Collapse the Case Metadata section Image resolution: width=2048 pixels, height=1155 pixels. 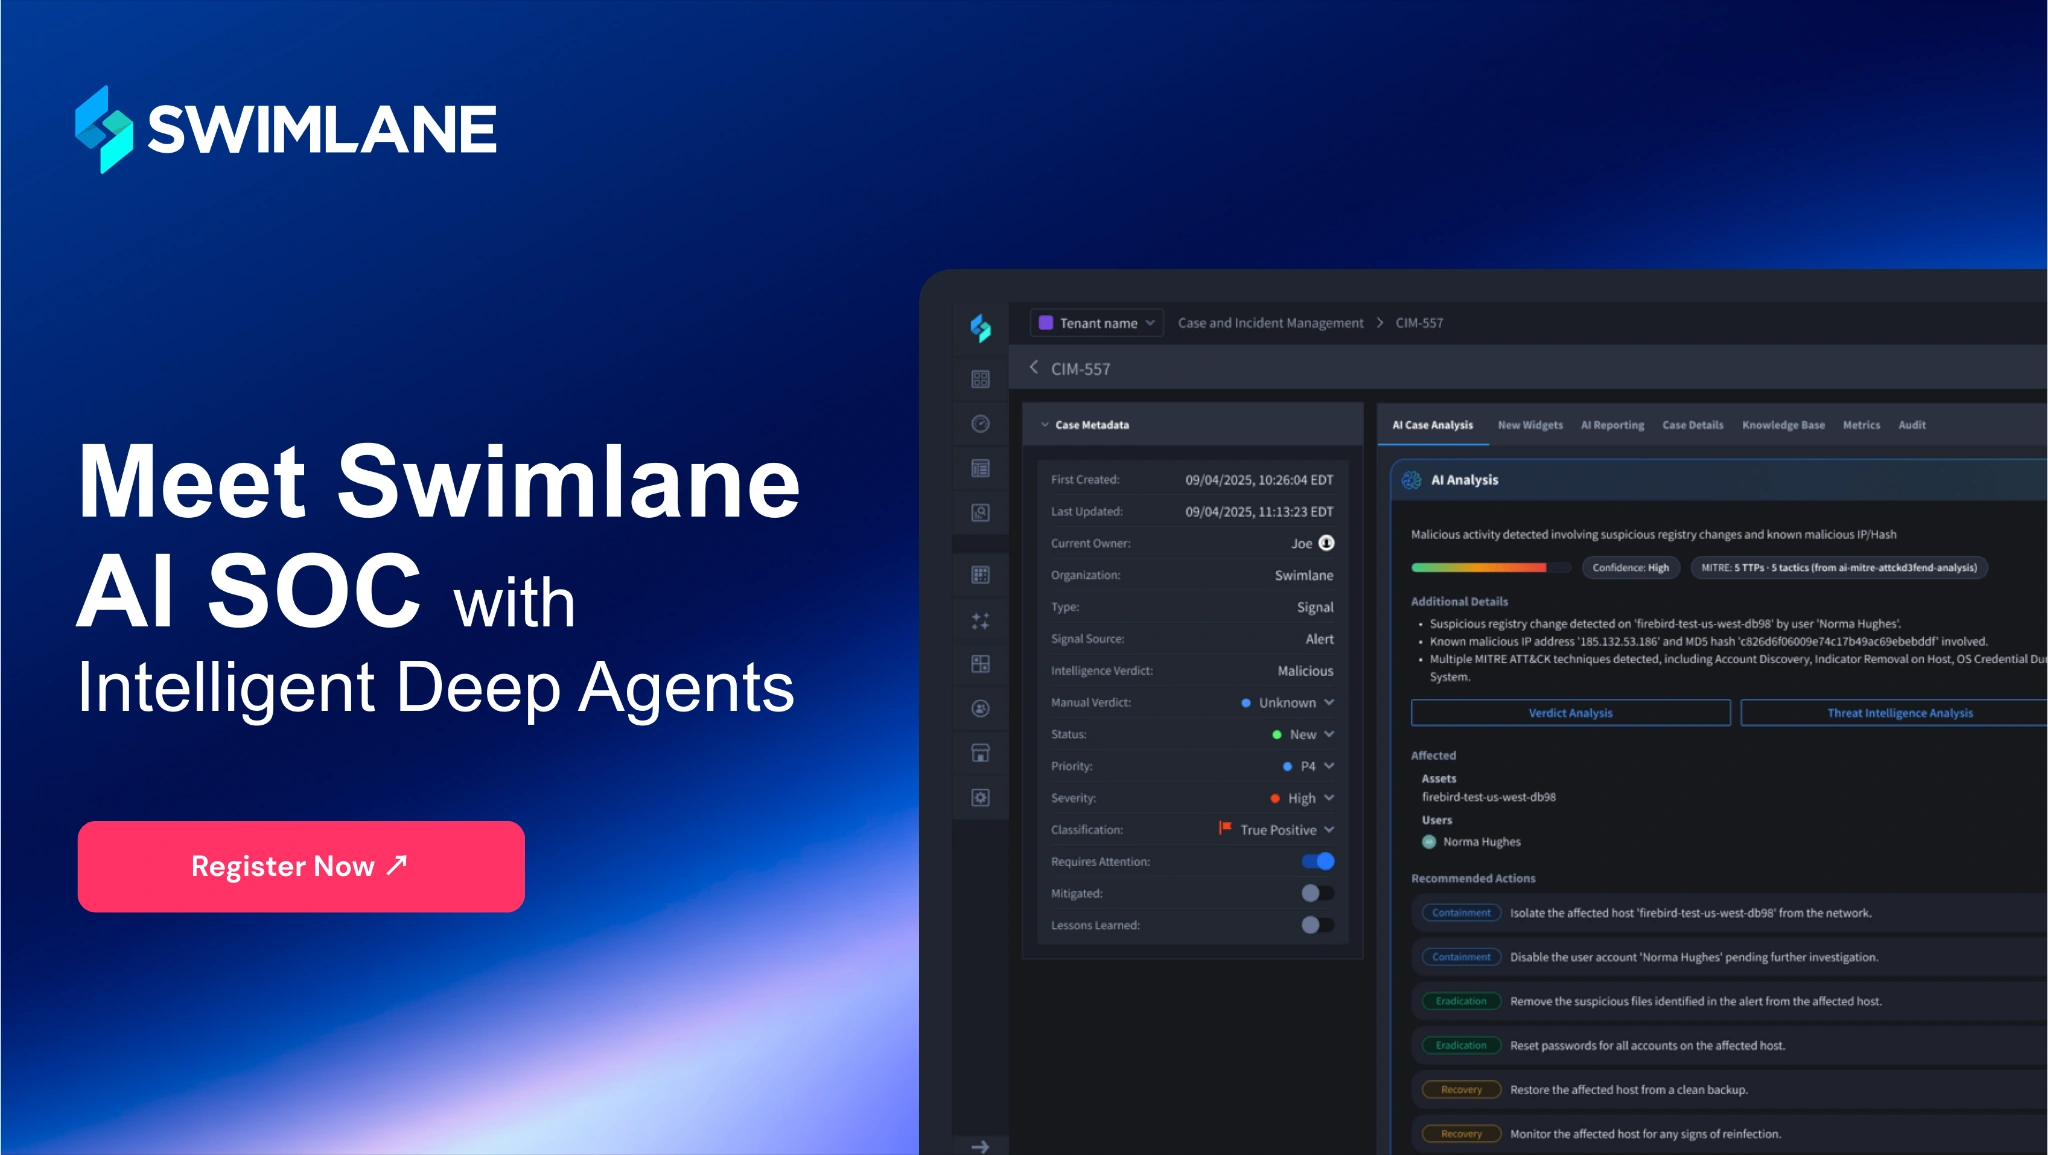tap(1045, 425)
